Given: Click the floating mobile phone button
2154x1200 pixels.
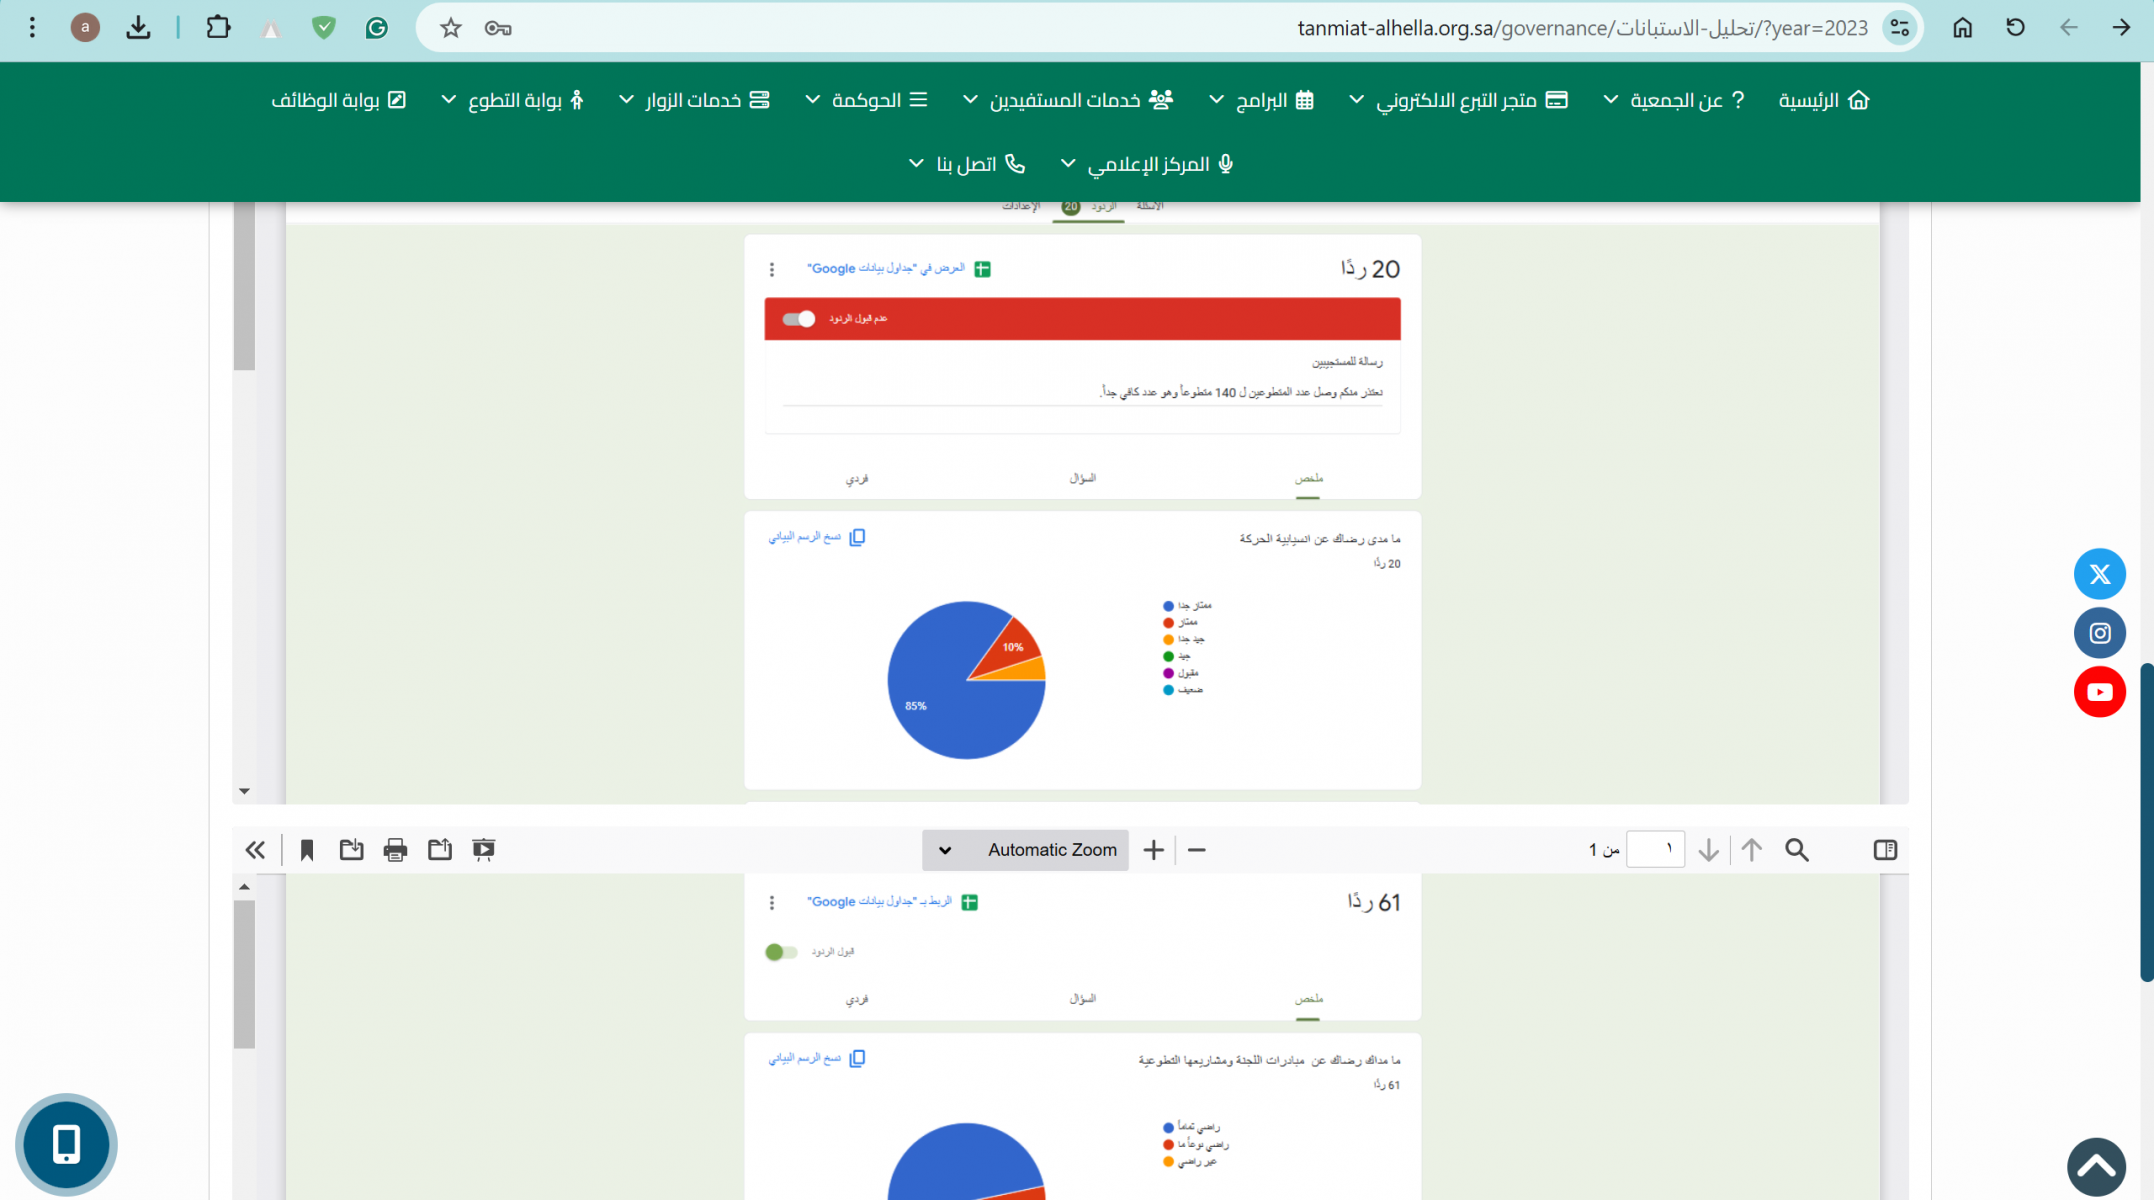Looking at the screenshot, I should tap(66, 1144).
